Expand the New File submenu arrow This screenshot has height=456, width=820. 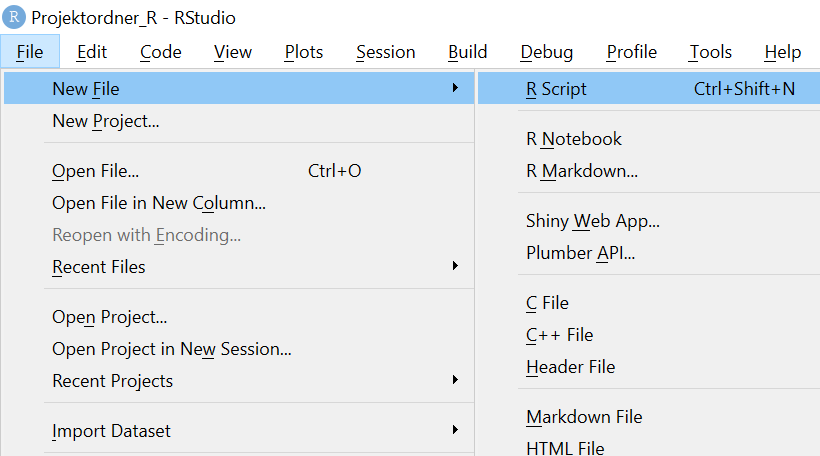tap(455, 89)
